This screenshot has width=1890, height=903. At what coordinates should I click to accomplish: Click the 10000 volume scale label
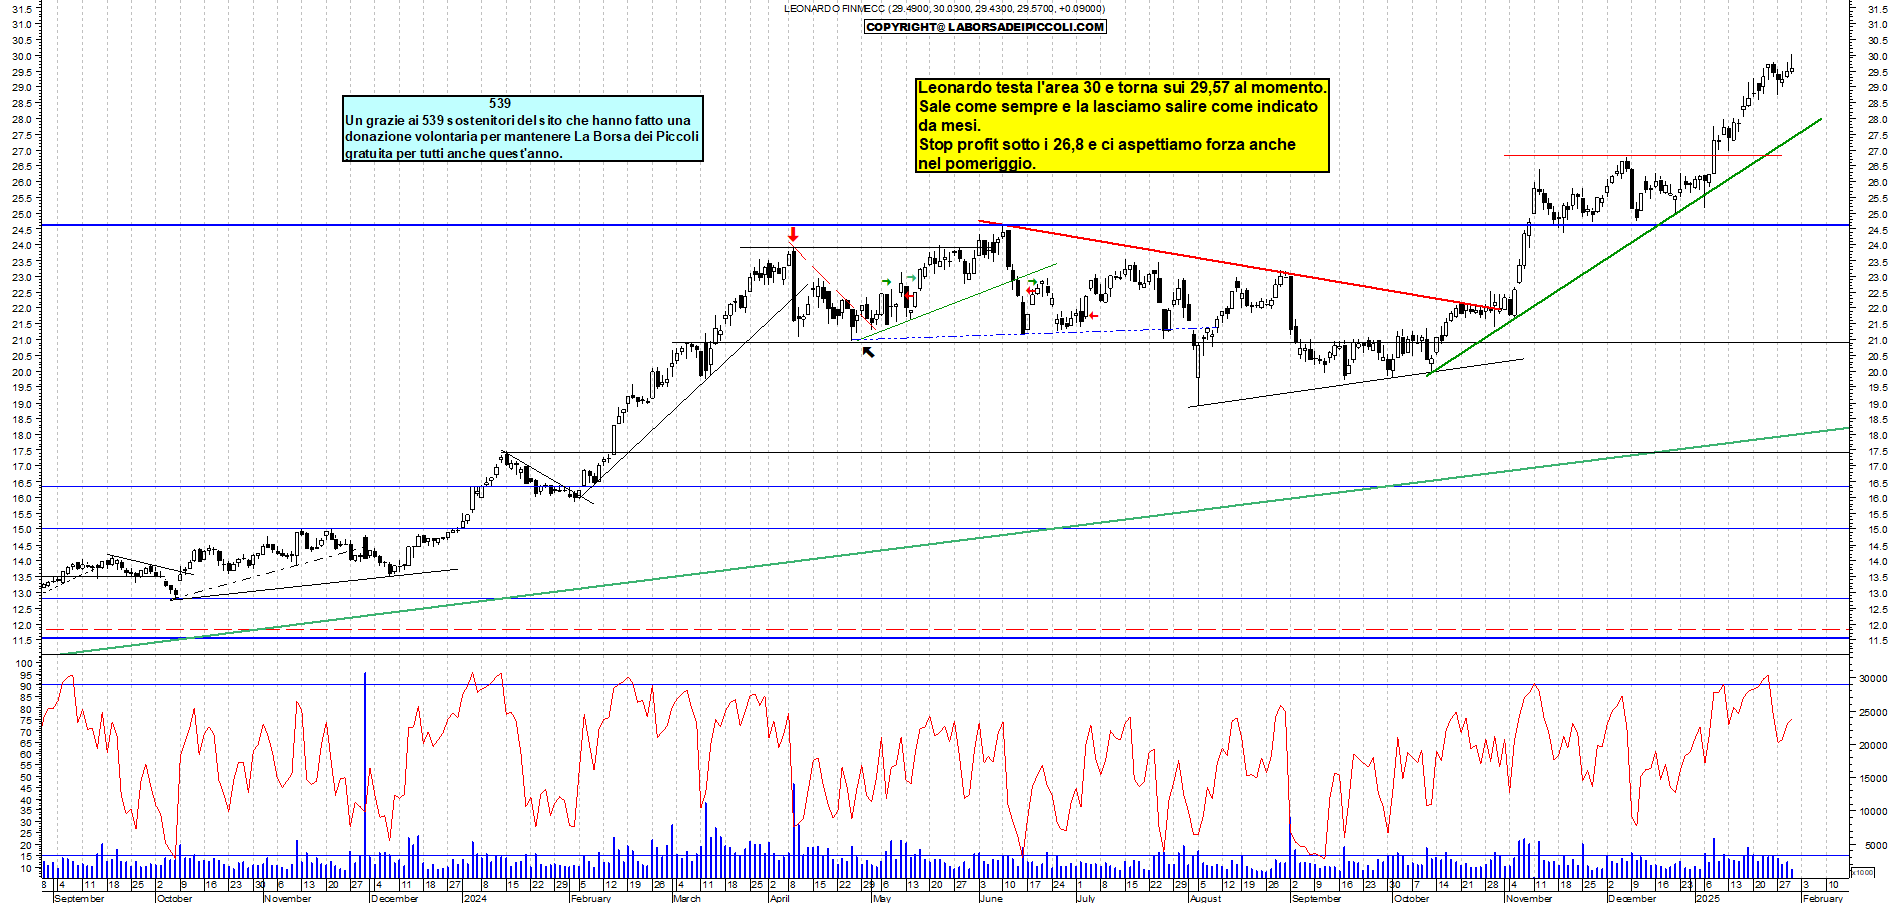[x=1873, y=812]
